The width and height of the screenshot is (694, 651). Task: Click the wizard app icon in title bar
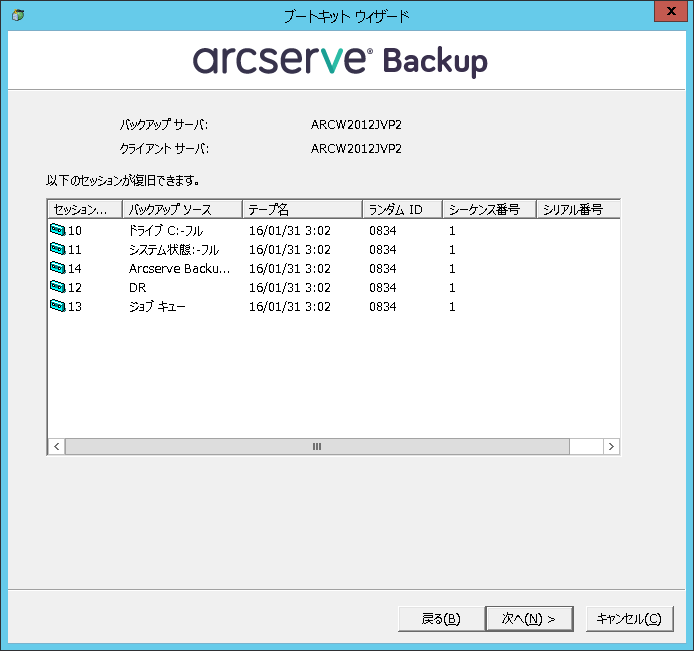coord(18,15)
